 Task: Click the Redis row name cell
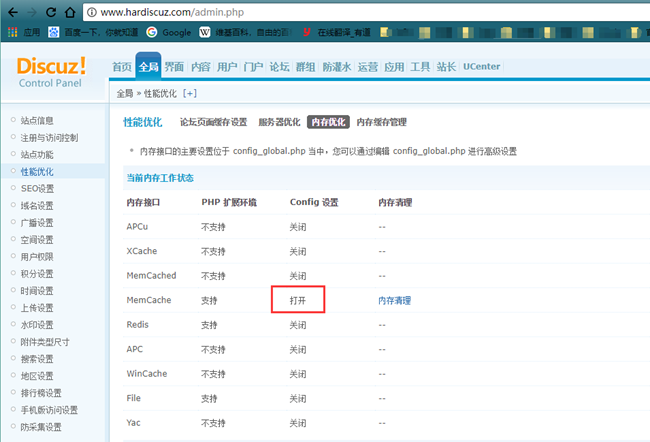138,325
